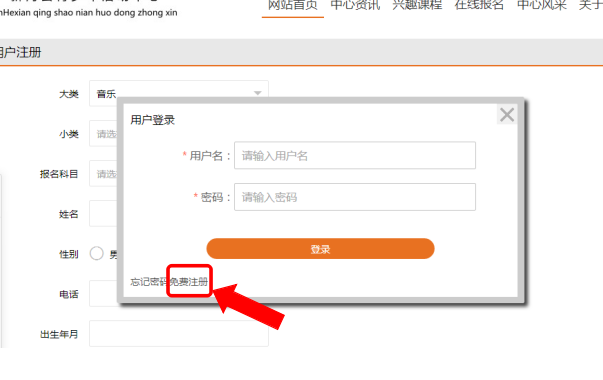603x380 pixels.
Task: Click the 用户登录 dialog title text
Action: pos(153,120)
